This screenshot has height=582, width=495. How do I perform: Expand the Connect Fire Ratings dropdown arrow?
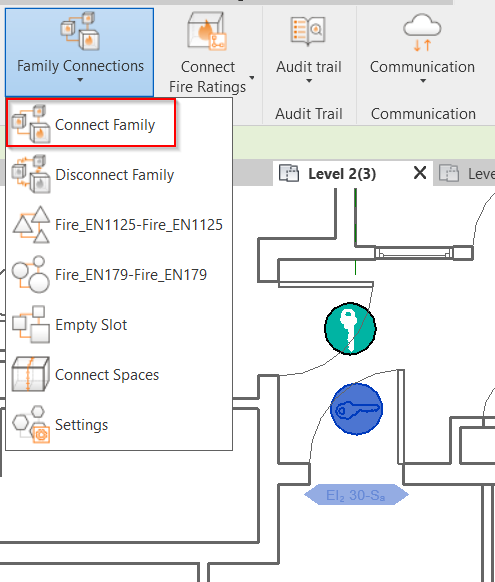[x=252, y=78]
